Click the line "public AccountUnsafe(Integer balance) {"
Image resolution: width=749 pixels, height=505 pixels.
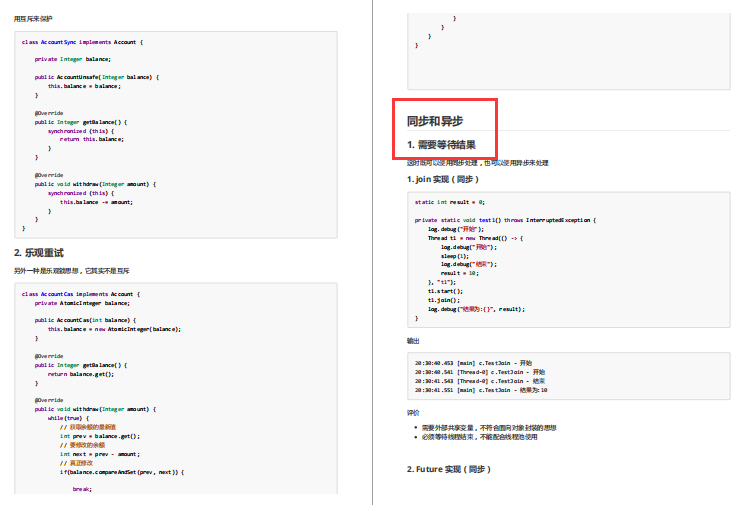96,77
